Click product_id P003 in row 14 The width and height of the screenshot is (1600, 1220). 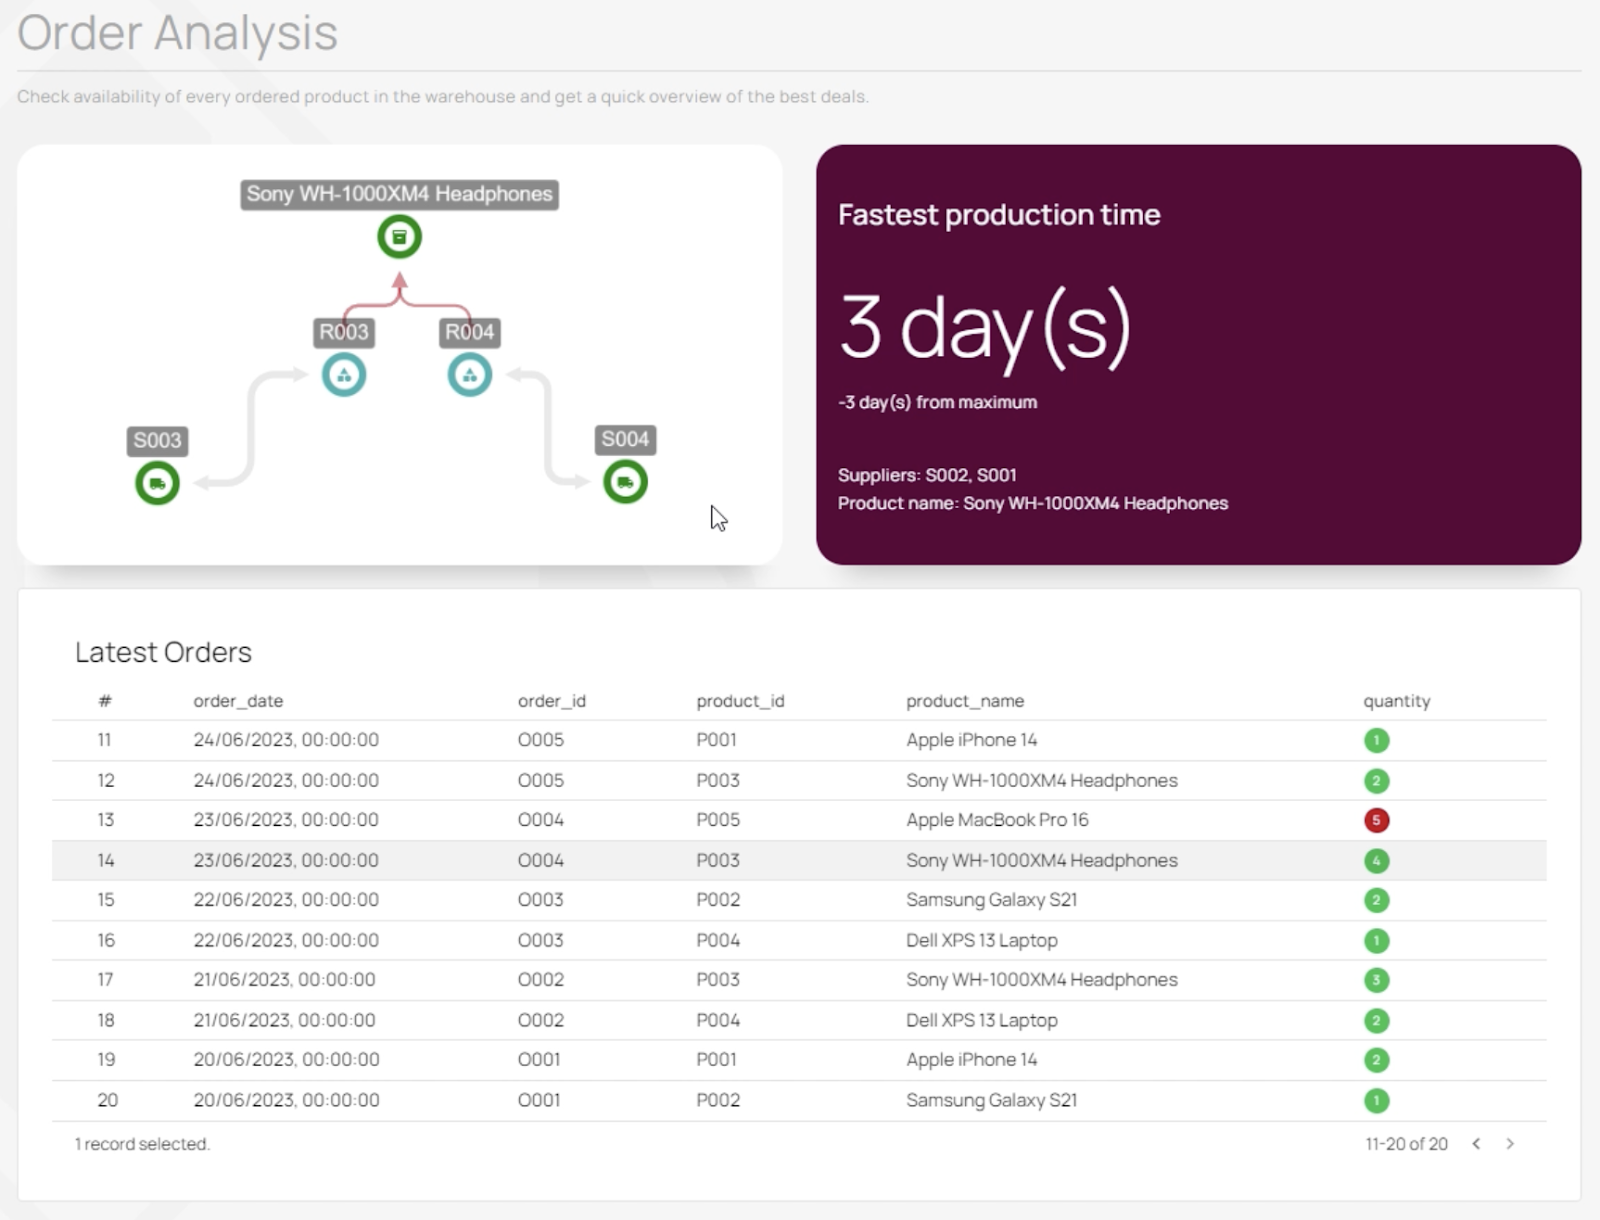[x=718, y=860]
